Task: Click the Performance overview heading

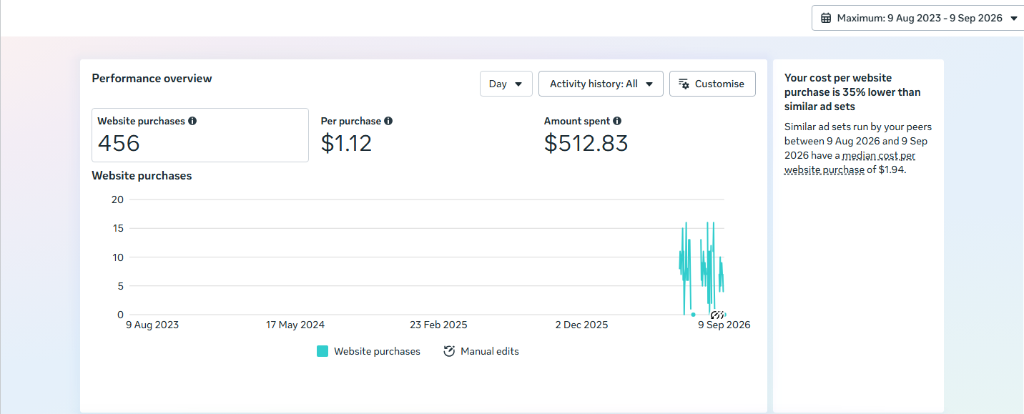Action: (x=152, y=78)
